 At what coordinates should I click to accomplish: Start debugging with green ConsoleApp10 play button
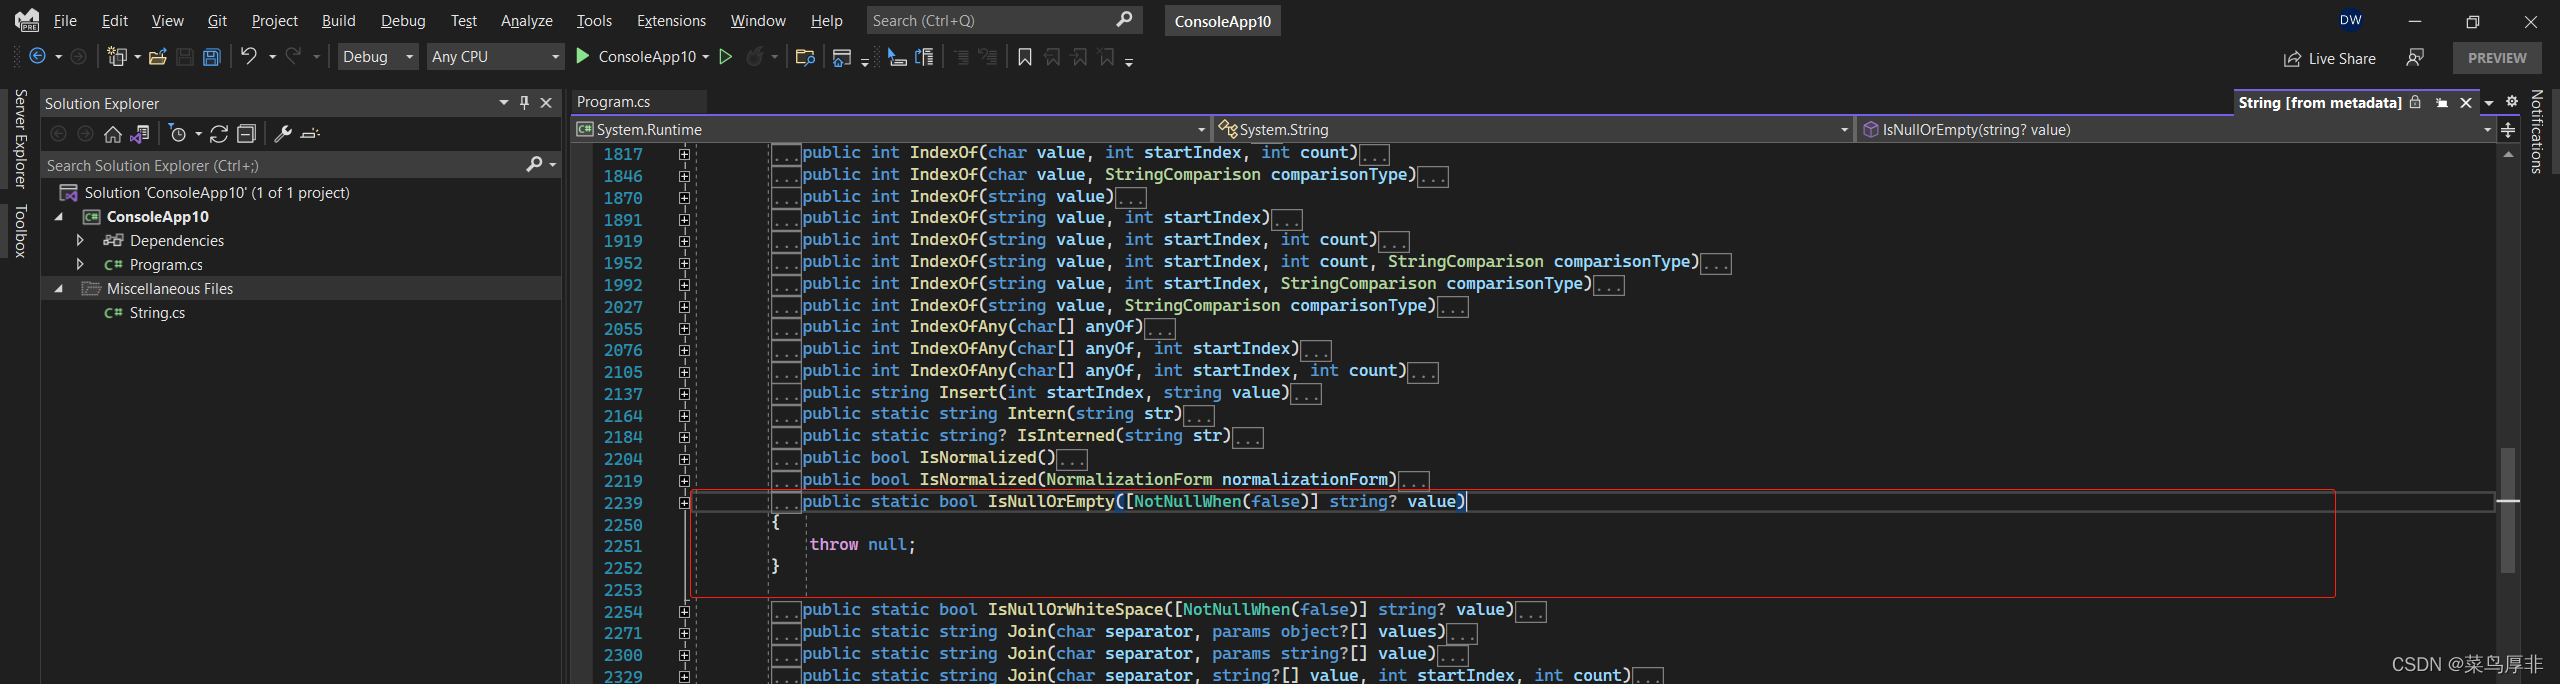coord(583,57)
